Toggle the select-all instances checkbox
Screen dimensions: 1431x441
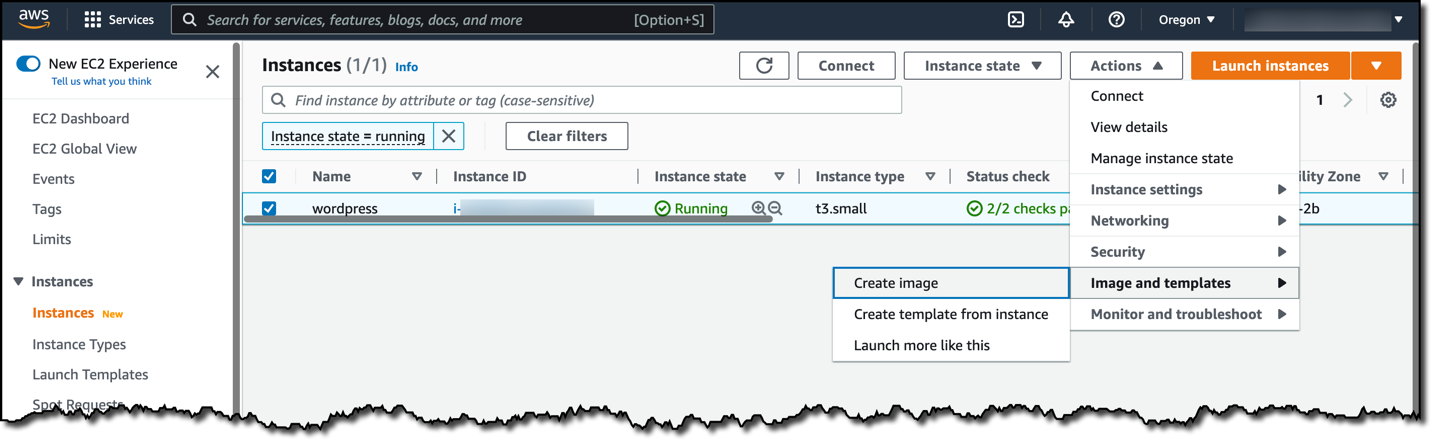pos(269,176)
